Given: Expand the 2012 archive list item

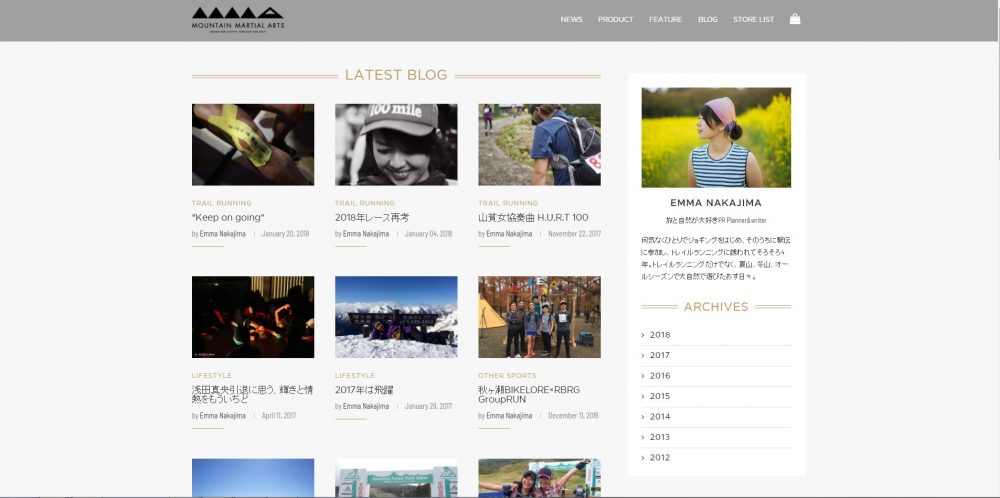Looking at the screenshot, I should point(660,457).
